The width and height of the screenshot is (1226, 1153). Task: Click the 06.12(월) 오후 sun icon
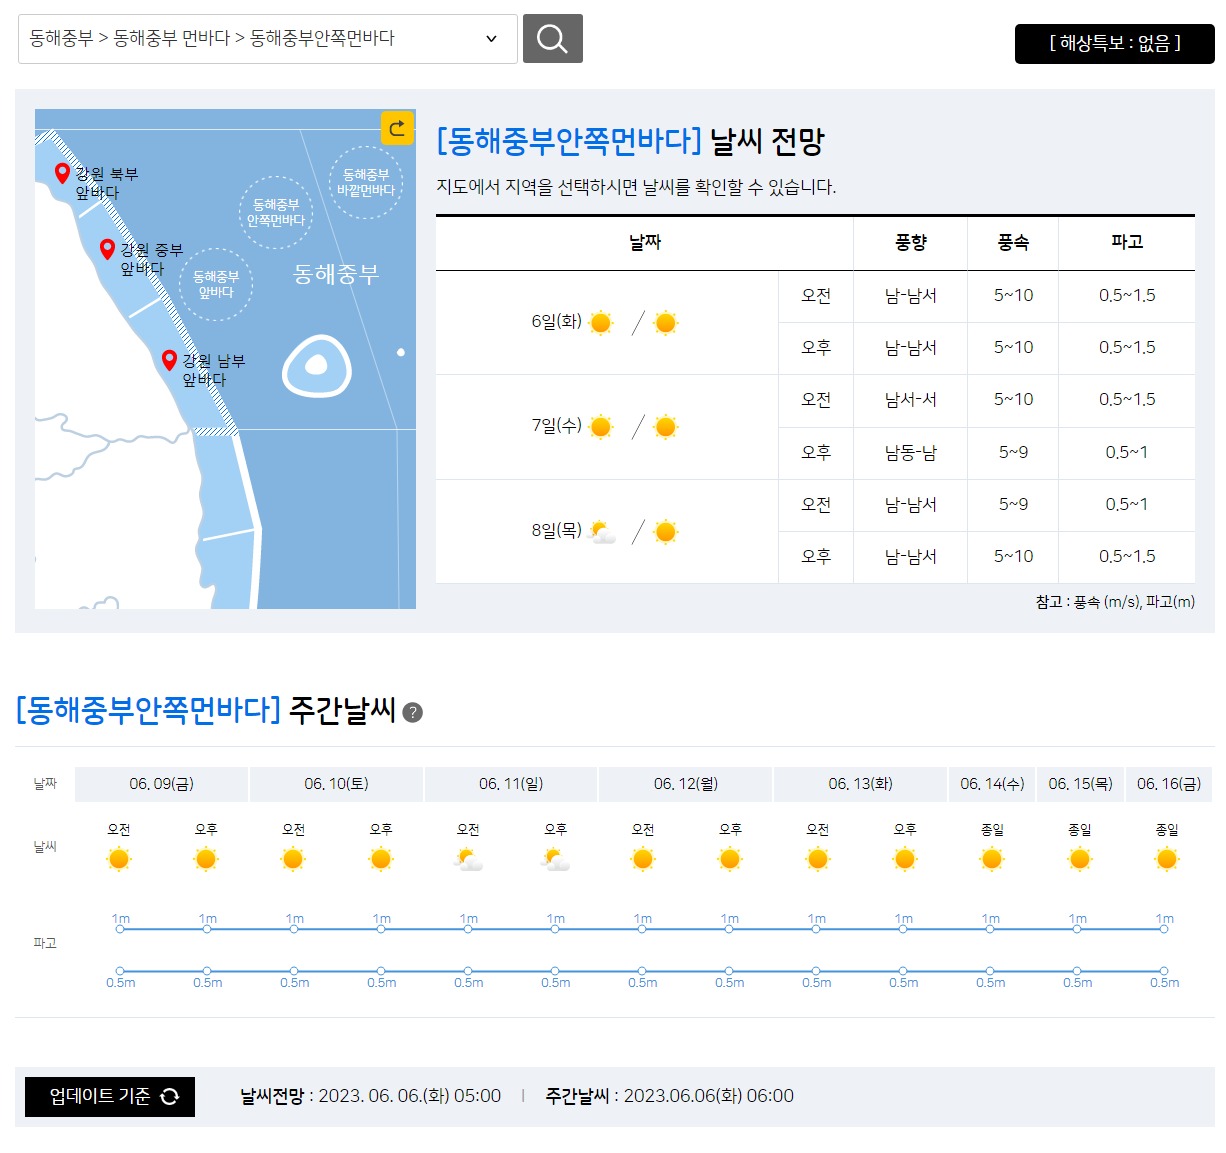[x=730, y=859]
